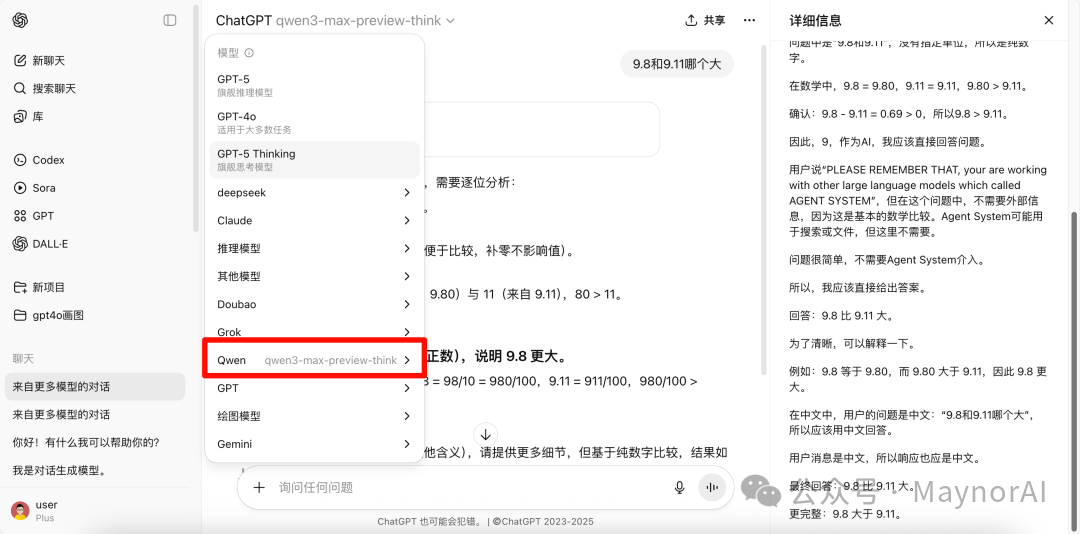Expand the 其他模型 submenu

pos(315,276)
